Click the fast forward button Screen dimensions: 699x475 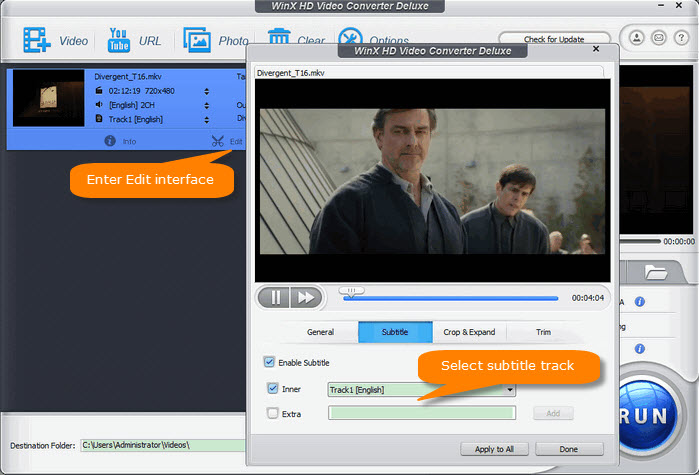pos(306,297)
